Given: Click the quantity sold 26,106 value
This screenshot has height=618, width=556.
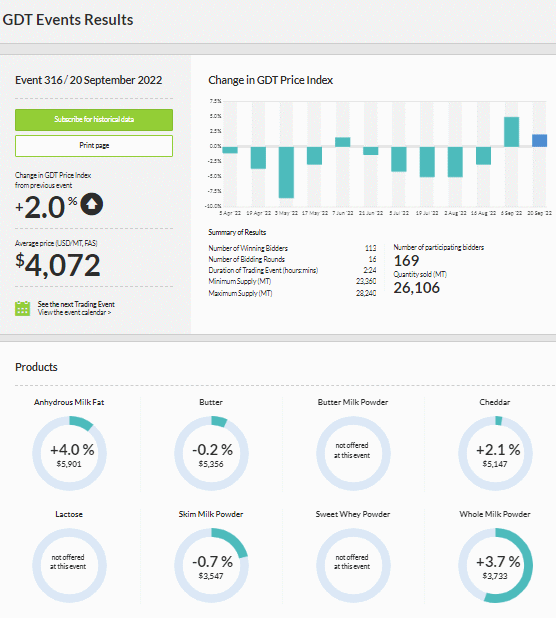Looking at the screenshot, I should tap(417, 288).
